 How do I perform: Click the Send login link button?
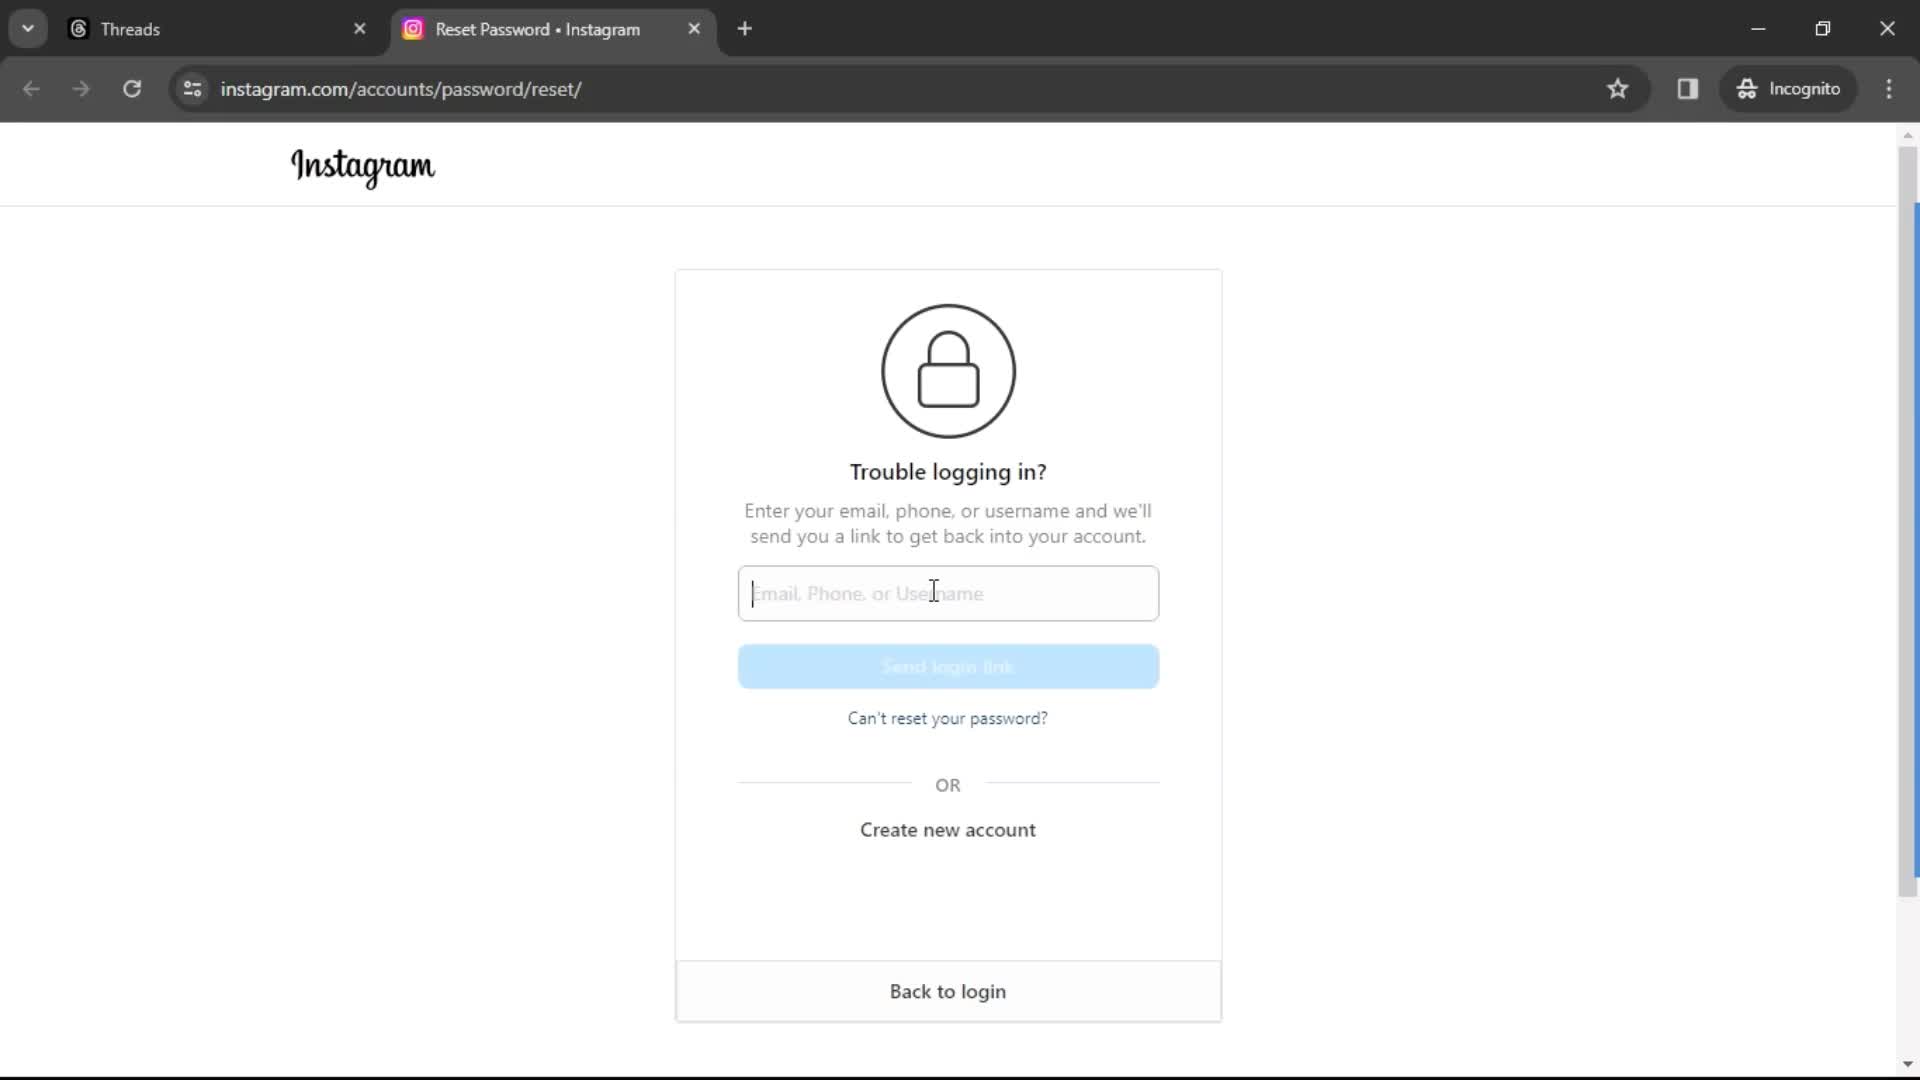click(947, 666)
